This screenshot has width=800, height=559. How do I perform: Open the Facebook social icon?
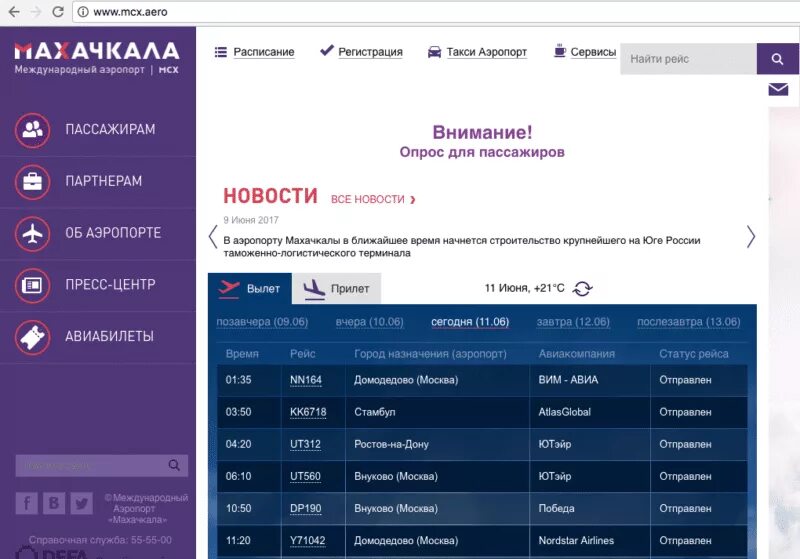[x=27, y=503]
